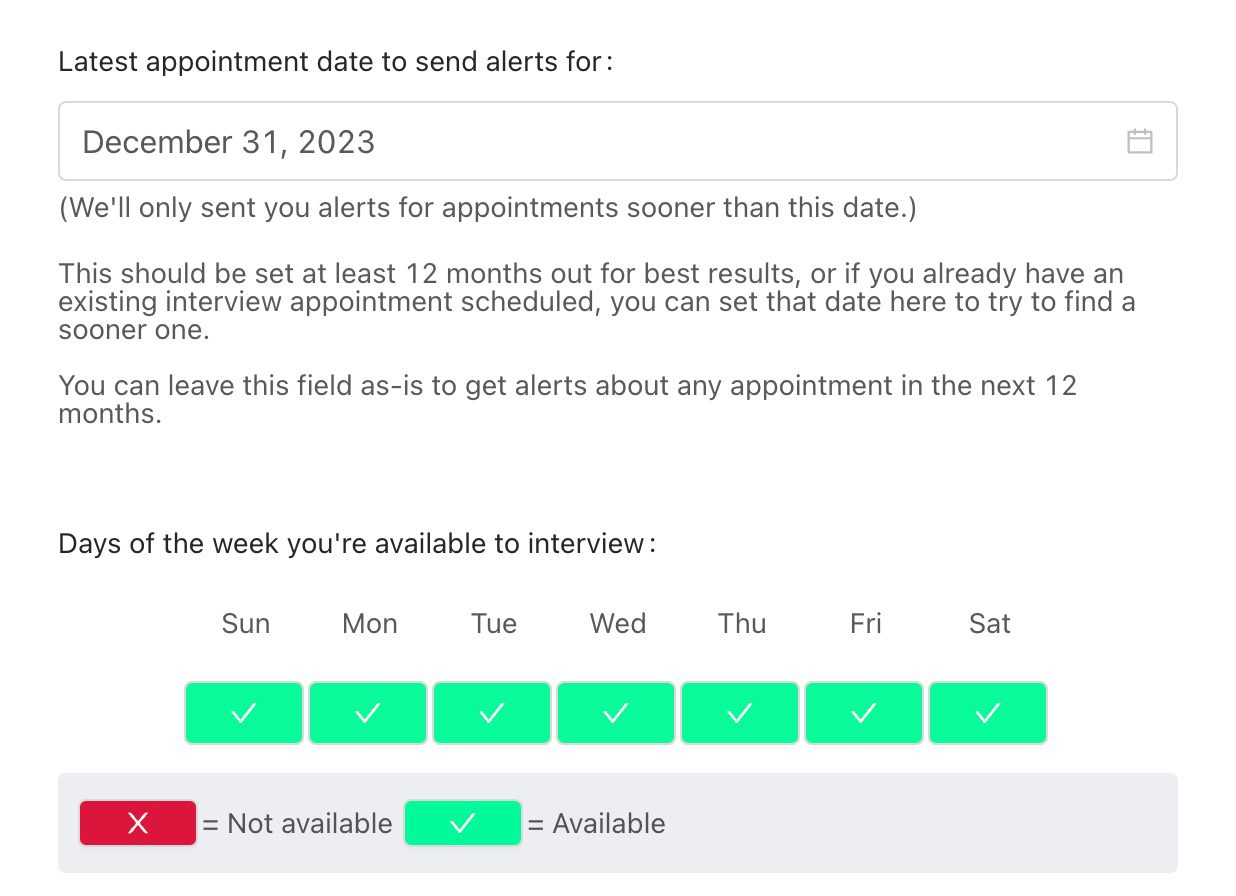
Task: Toggle Saturday availability off
Action: (988, 712)
